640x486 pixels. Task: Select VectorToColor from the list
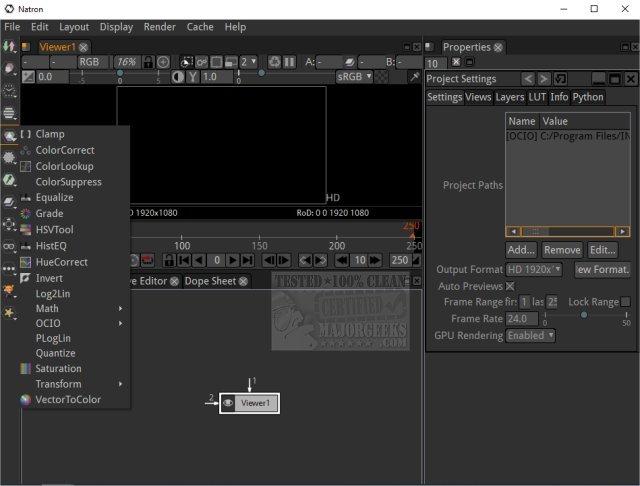[x=68, y=400]
